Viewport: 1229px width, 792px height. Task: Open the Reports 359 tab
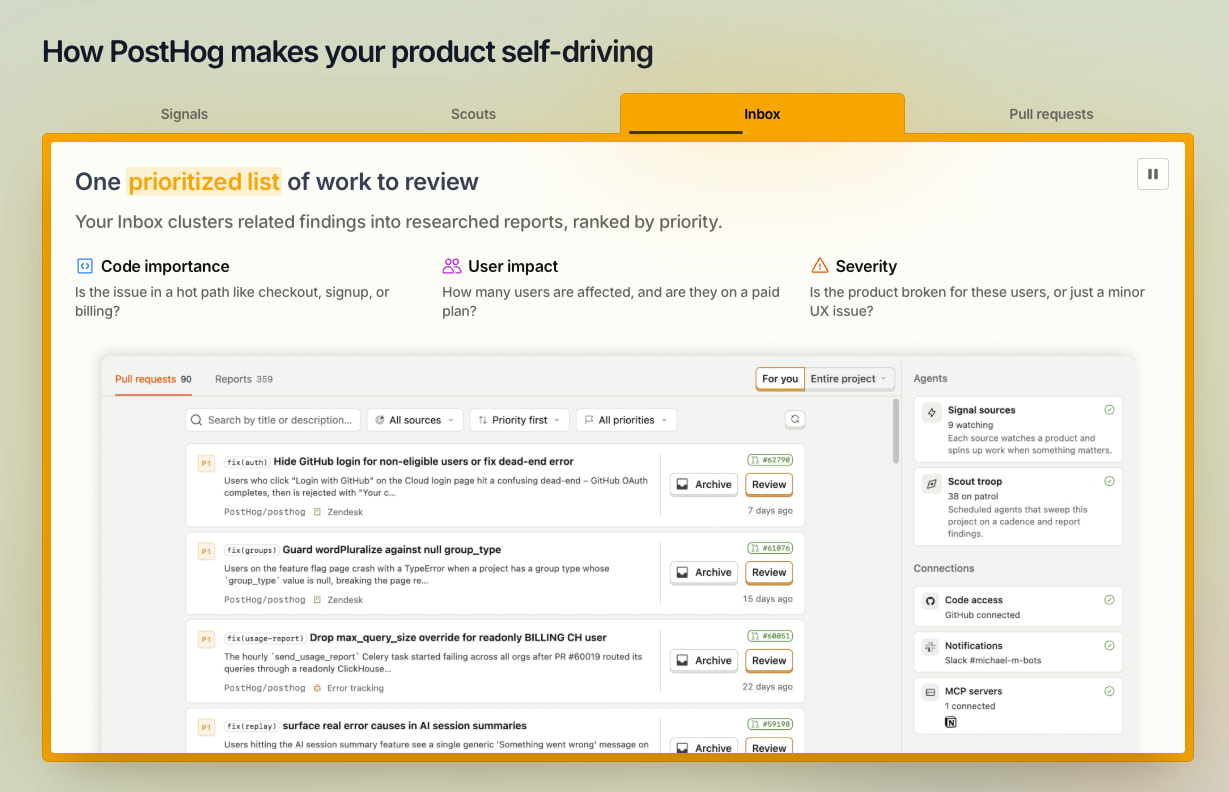pos(244,379)
